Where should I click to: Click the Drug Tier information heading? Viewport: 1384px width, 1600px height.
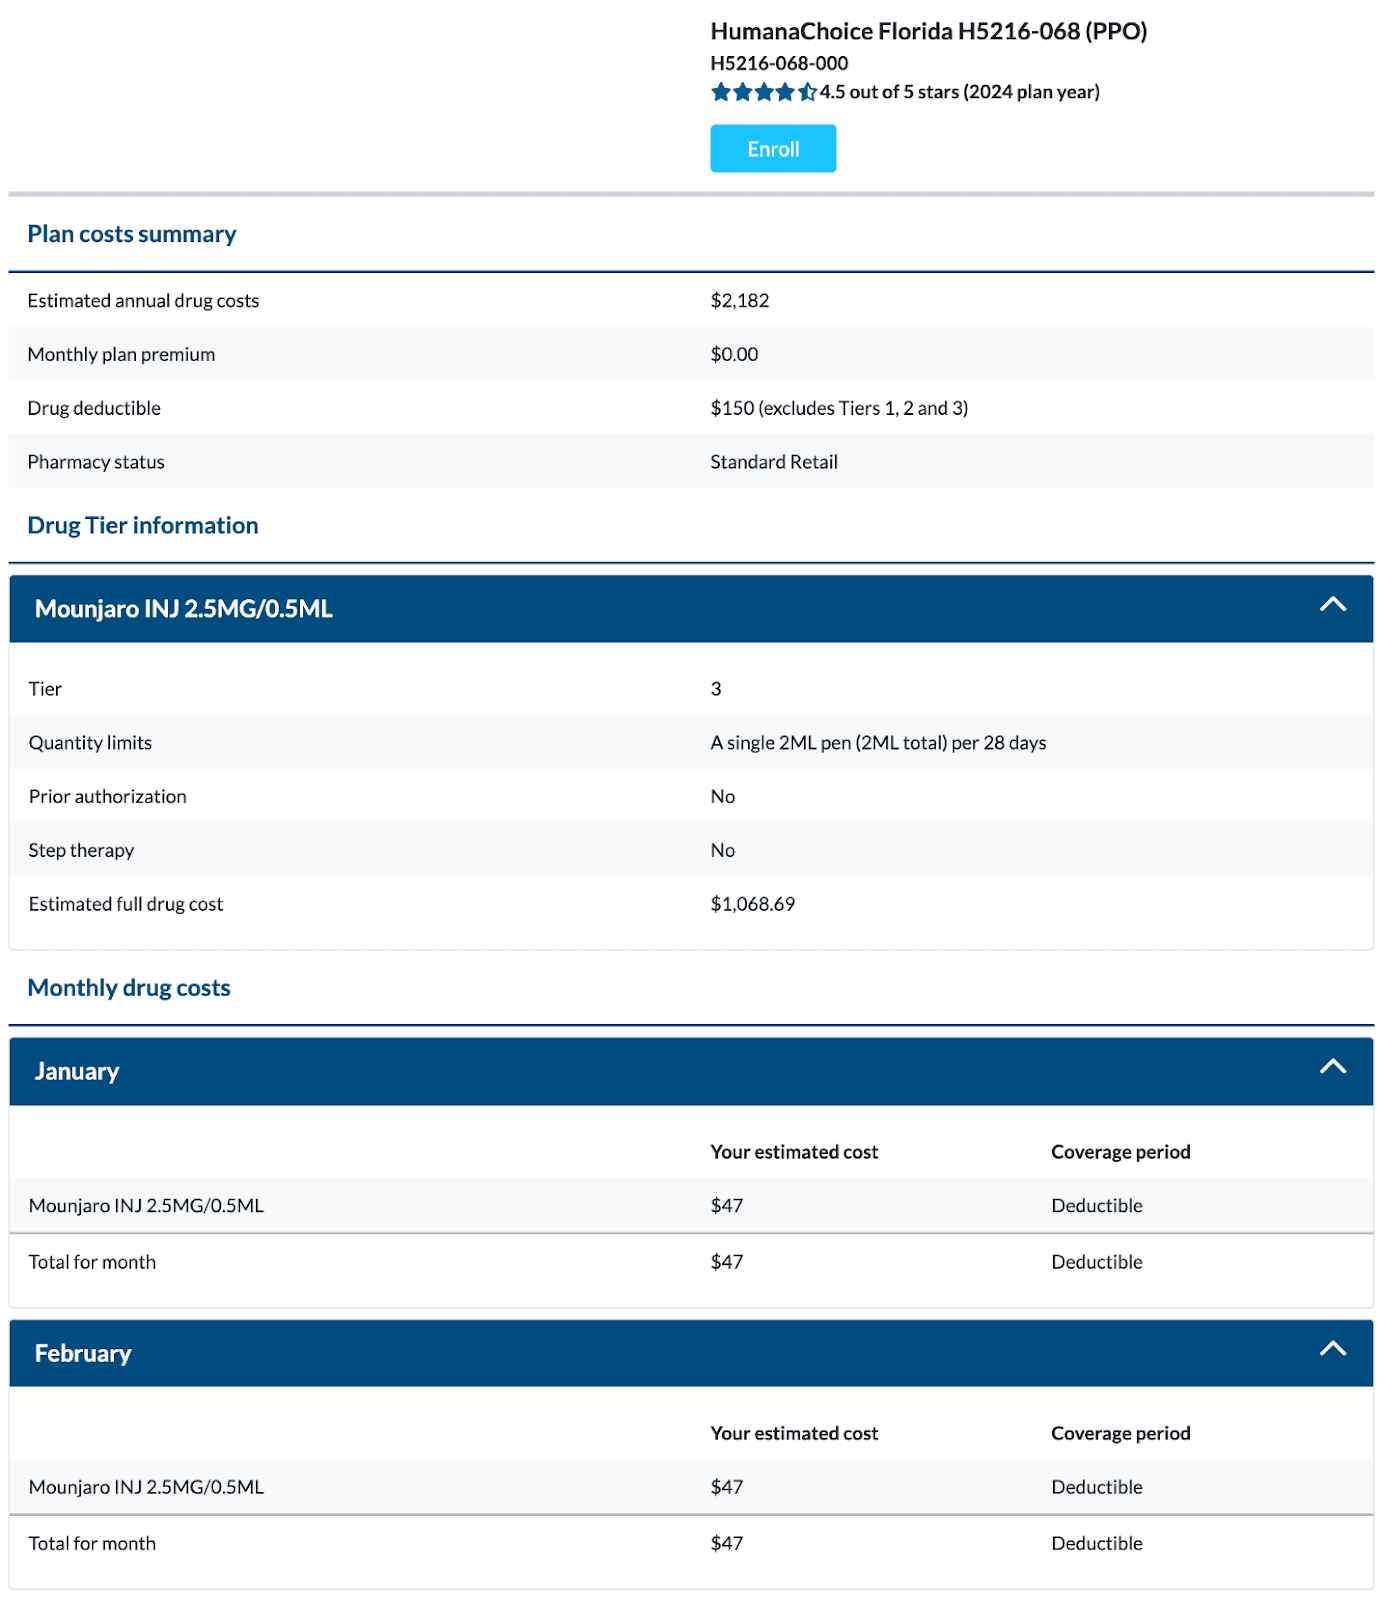tap(143, 526)
